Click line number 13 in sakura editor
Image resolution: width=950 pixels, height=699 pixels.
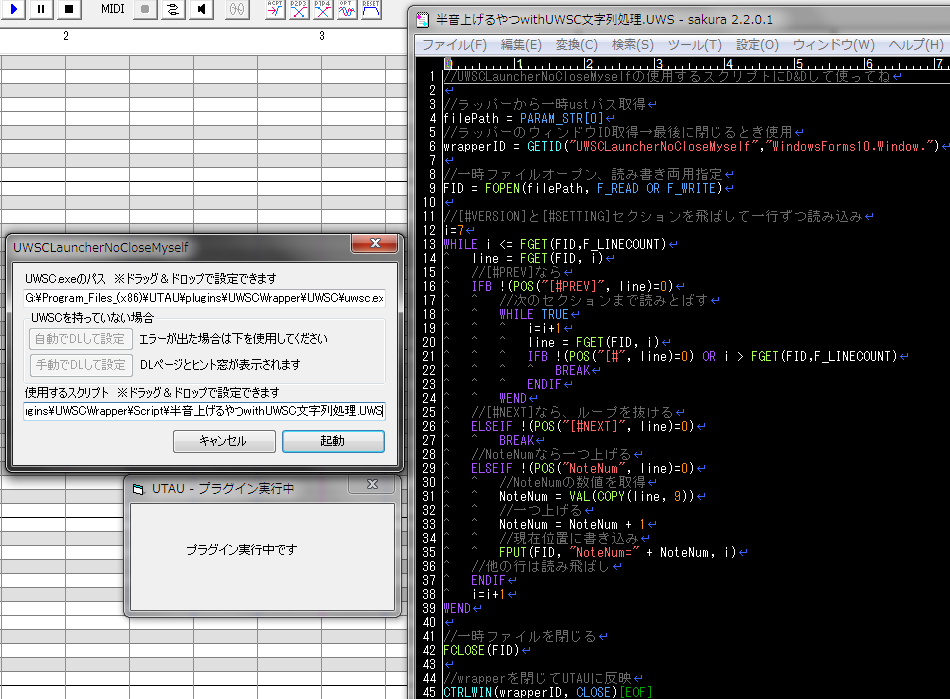[429, 244]
